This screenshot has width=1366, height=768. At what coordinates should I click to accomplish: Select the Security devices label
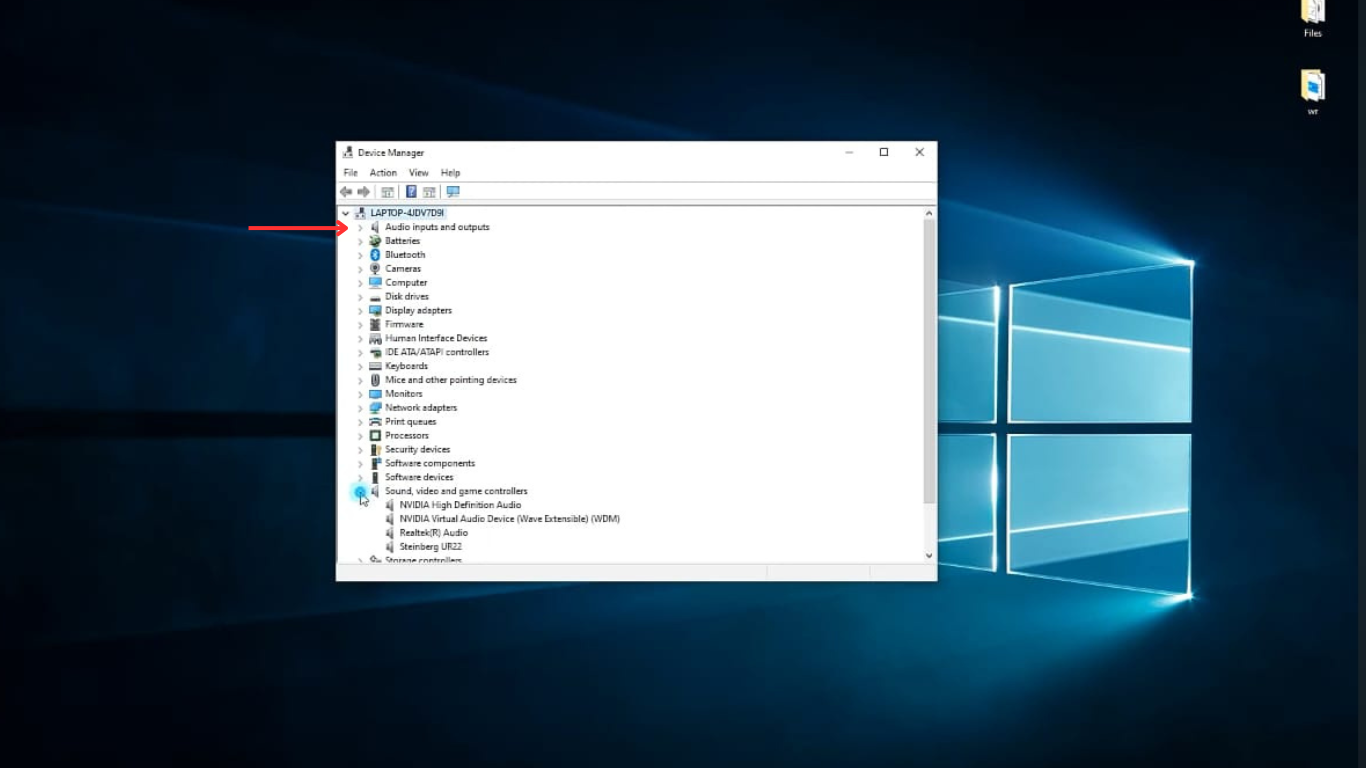coord(417,450)
